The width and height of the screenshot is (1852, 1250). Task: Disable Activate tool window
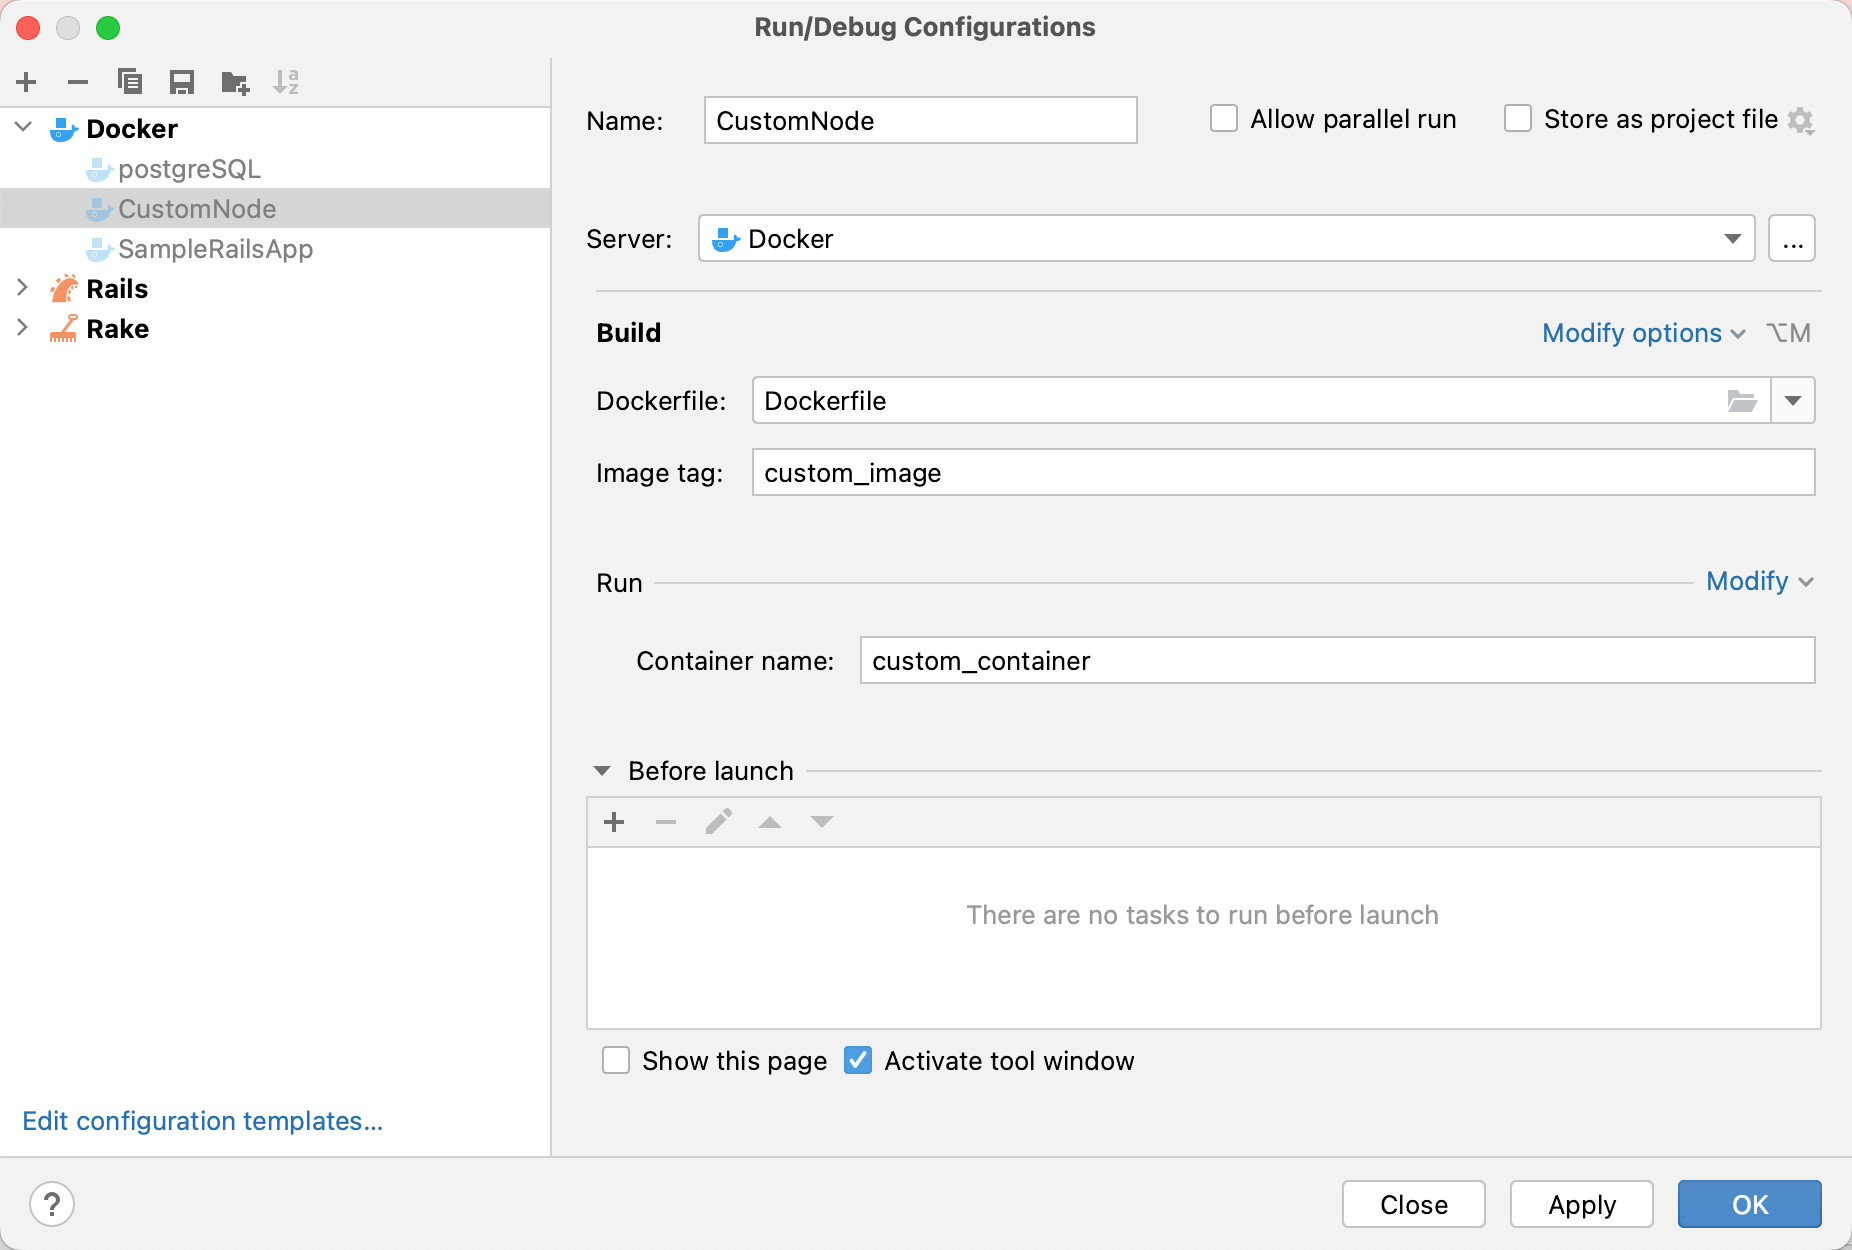858,1060
